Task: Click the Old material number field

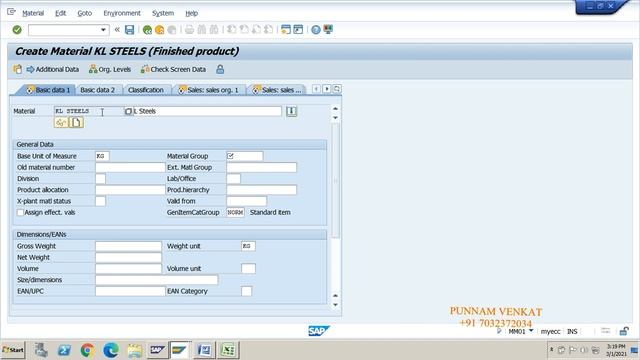Action: click(x=130, y=167)
